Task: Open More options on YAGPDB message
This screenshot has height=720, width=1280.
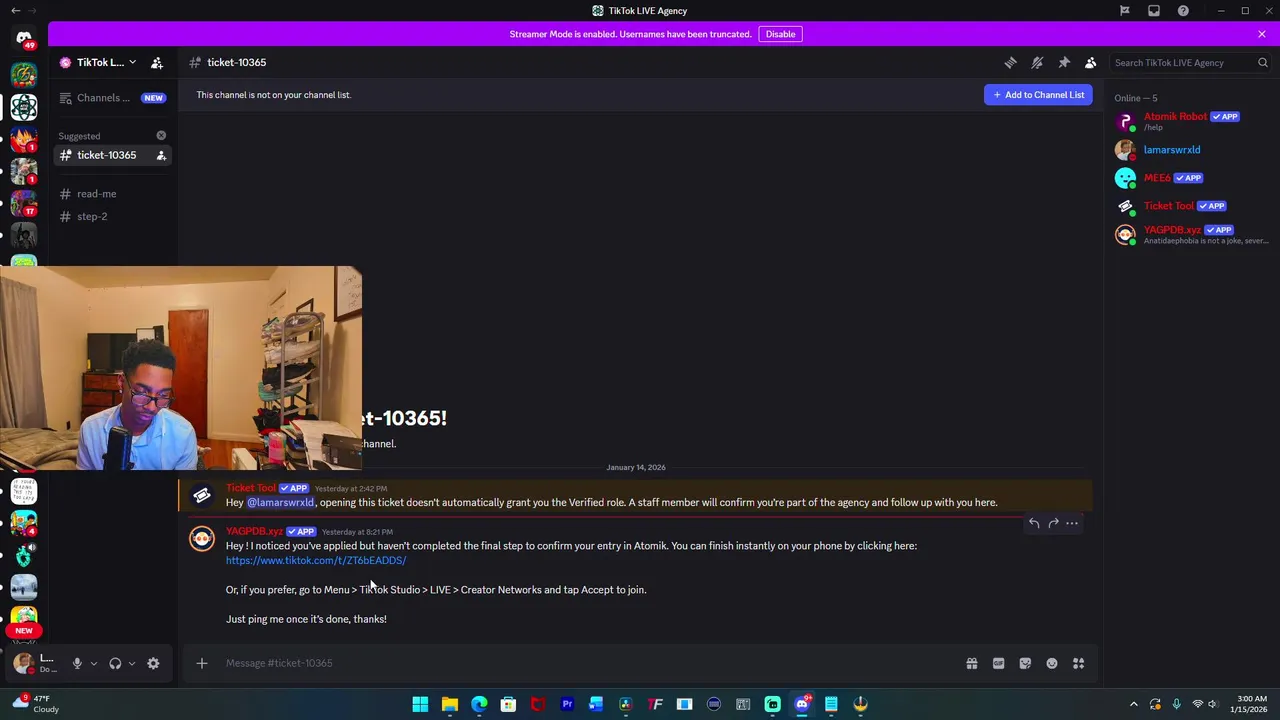Action: (x=1072, y=523)
